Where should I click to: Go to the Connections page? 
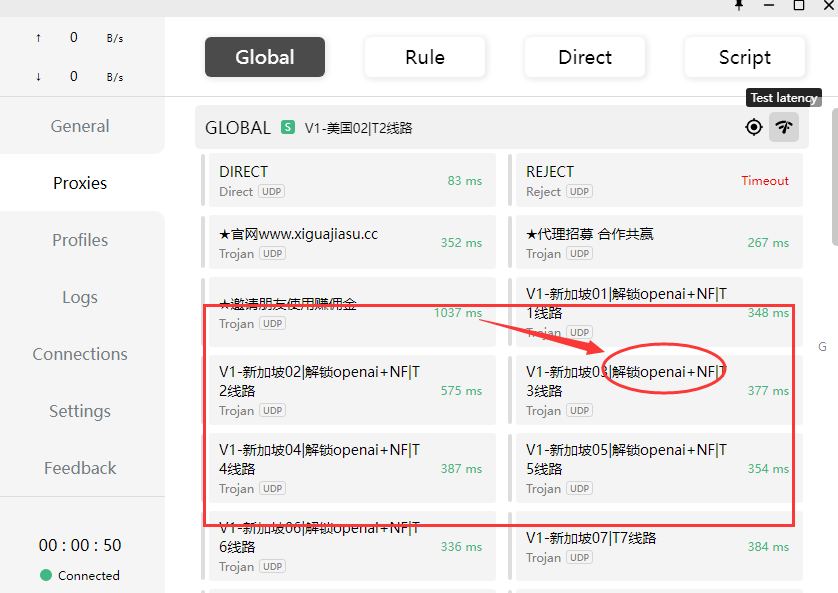click(x=80, y=354)
